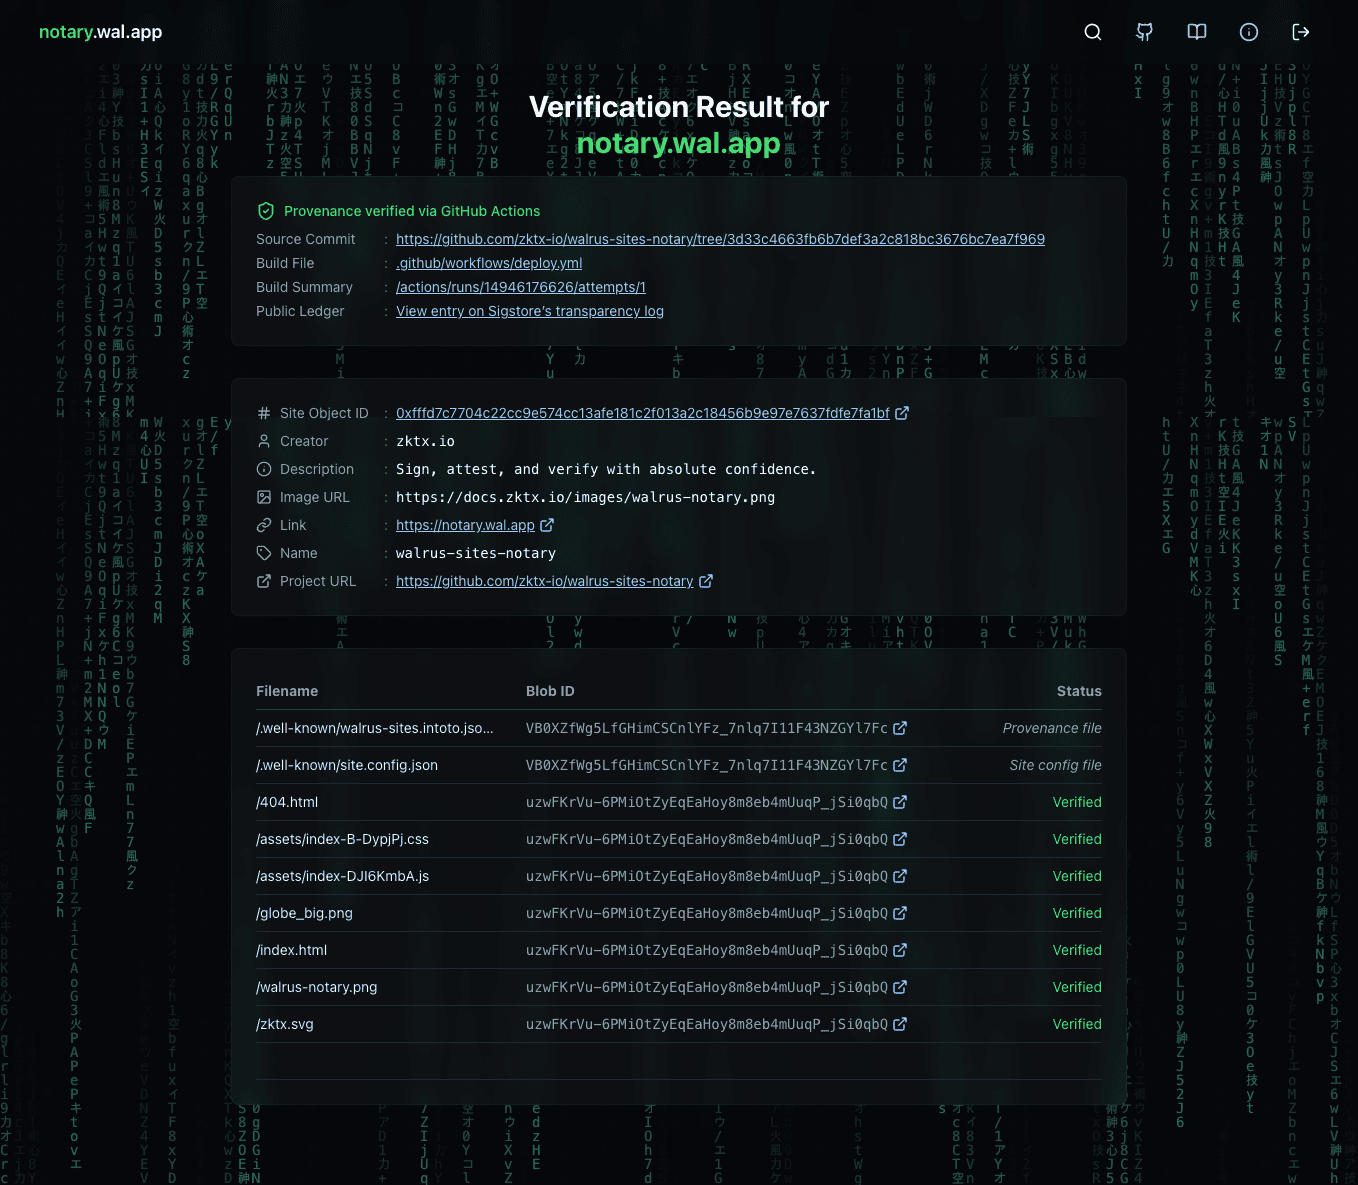This screenshot has height=1185, width=1358.
Task: Click the Filename column header
Action: click(x=287, y=691)
